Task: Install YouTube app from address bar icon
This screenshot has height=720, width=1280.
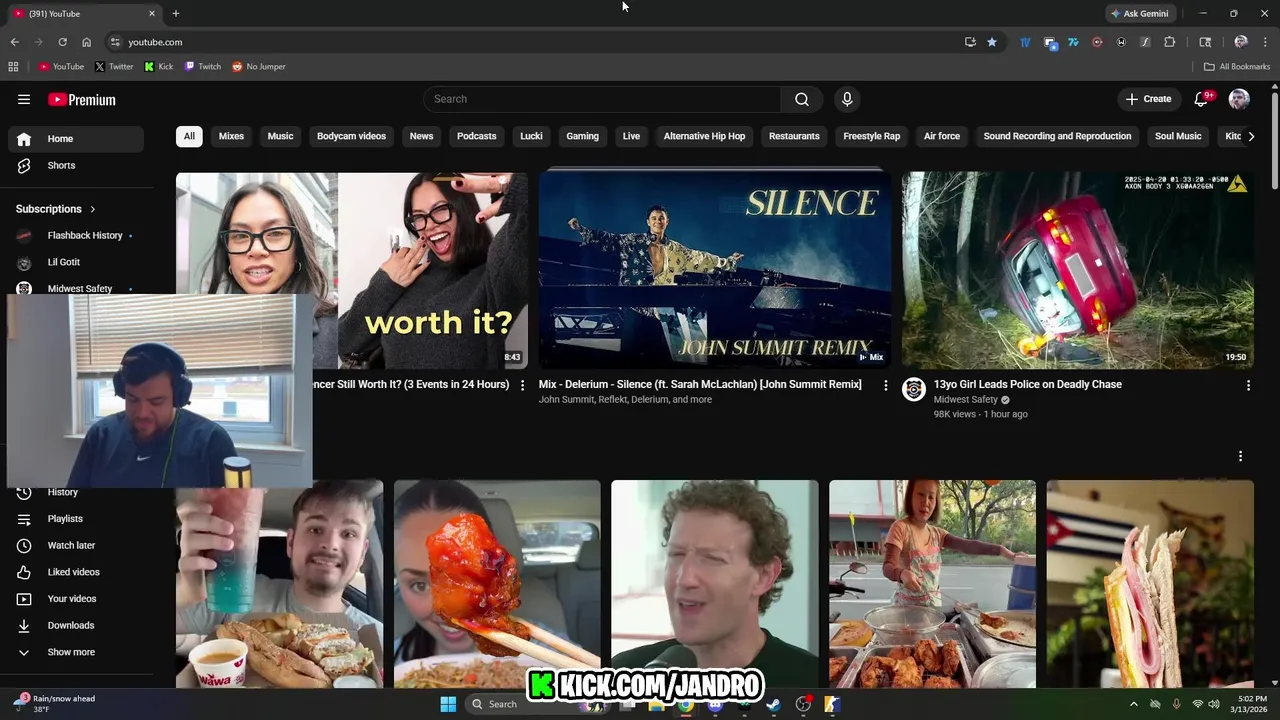Action: [970, 42]
